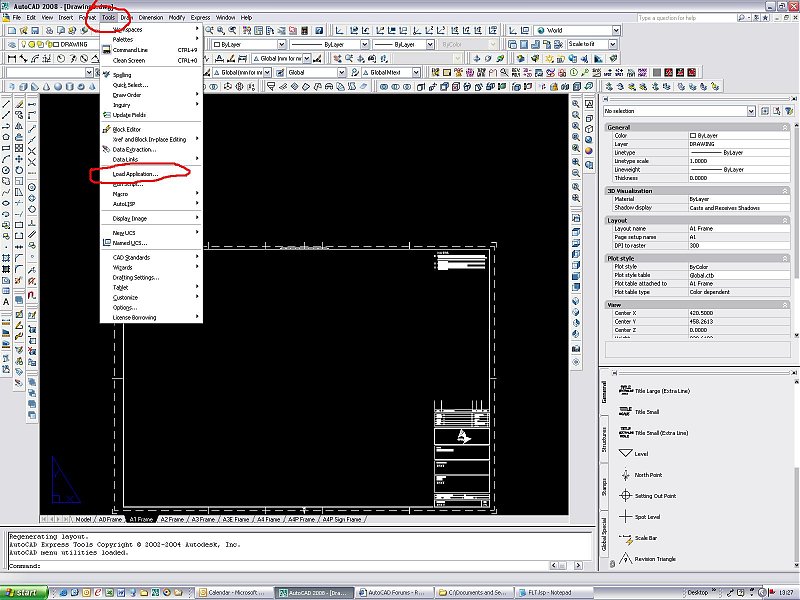
Task: Open the linetype ByLayer dropdown arrow
Action: pyautogui.click(x=365, y=44)
